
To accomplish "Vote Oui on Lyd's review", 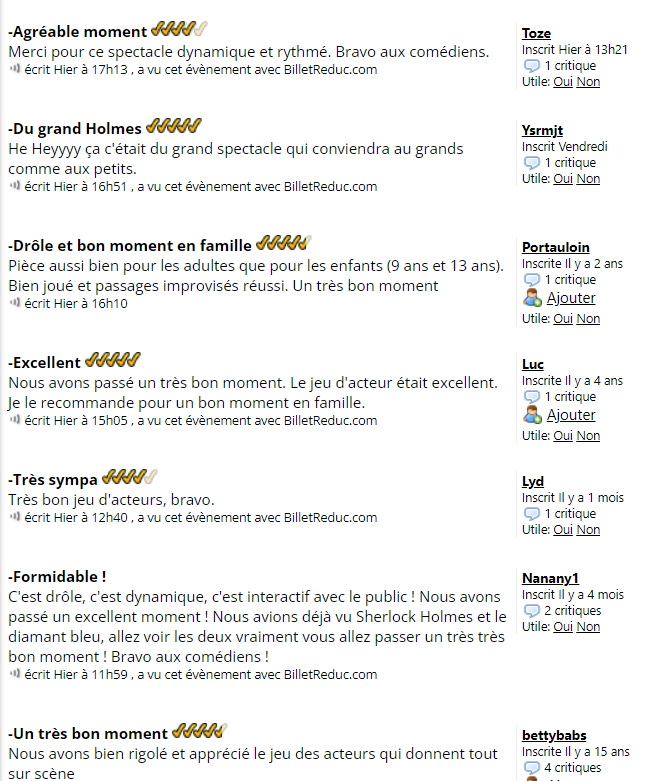I will pos(563,529).
